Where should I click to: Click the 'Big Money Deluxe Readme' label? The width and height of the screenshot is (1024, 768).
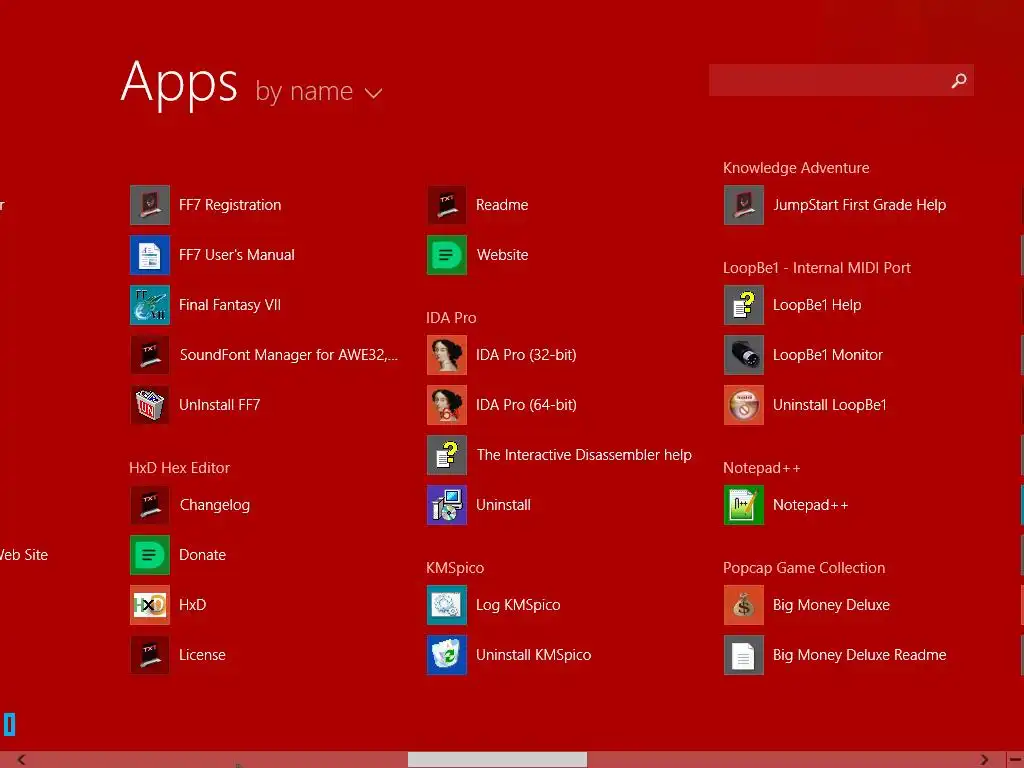(859, 655)
